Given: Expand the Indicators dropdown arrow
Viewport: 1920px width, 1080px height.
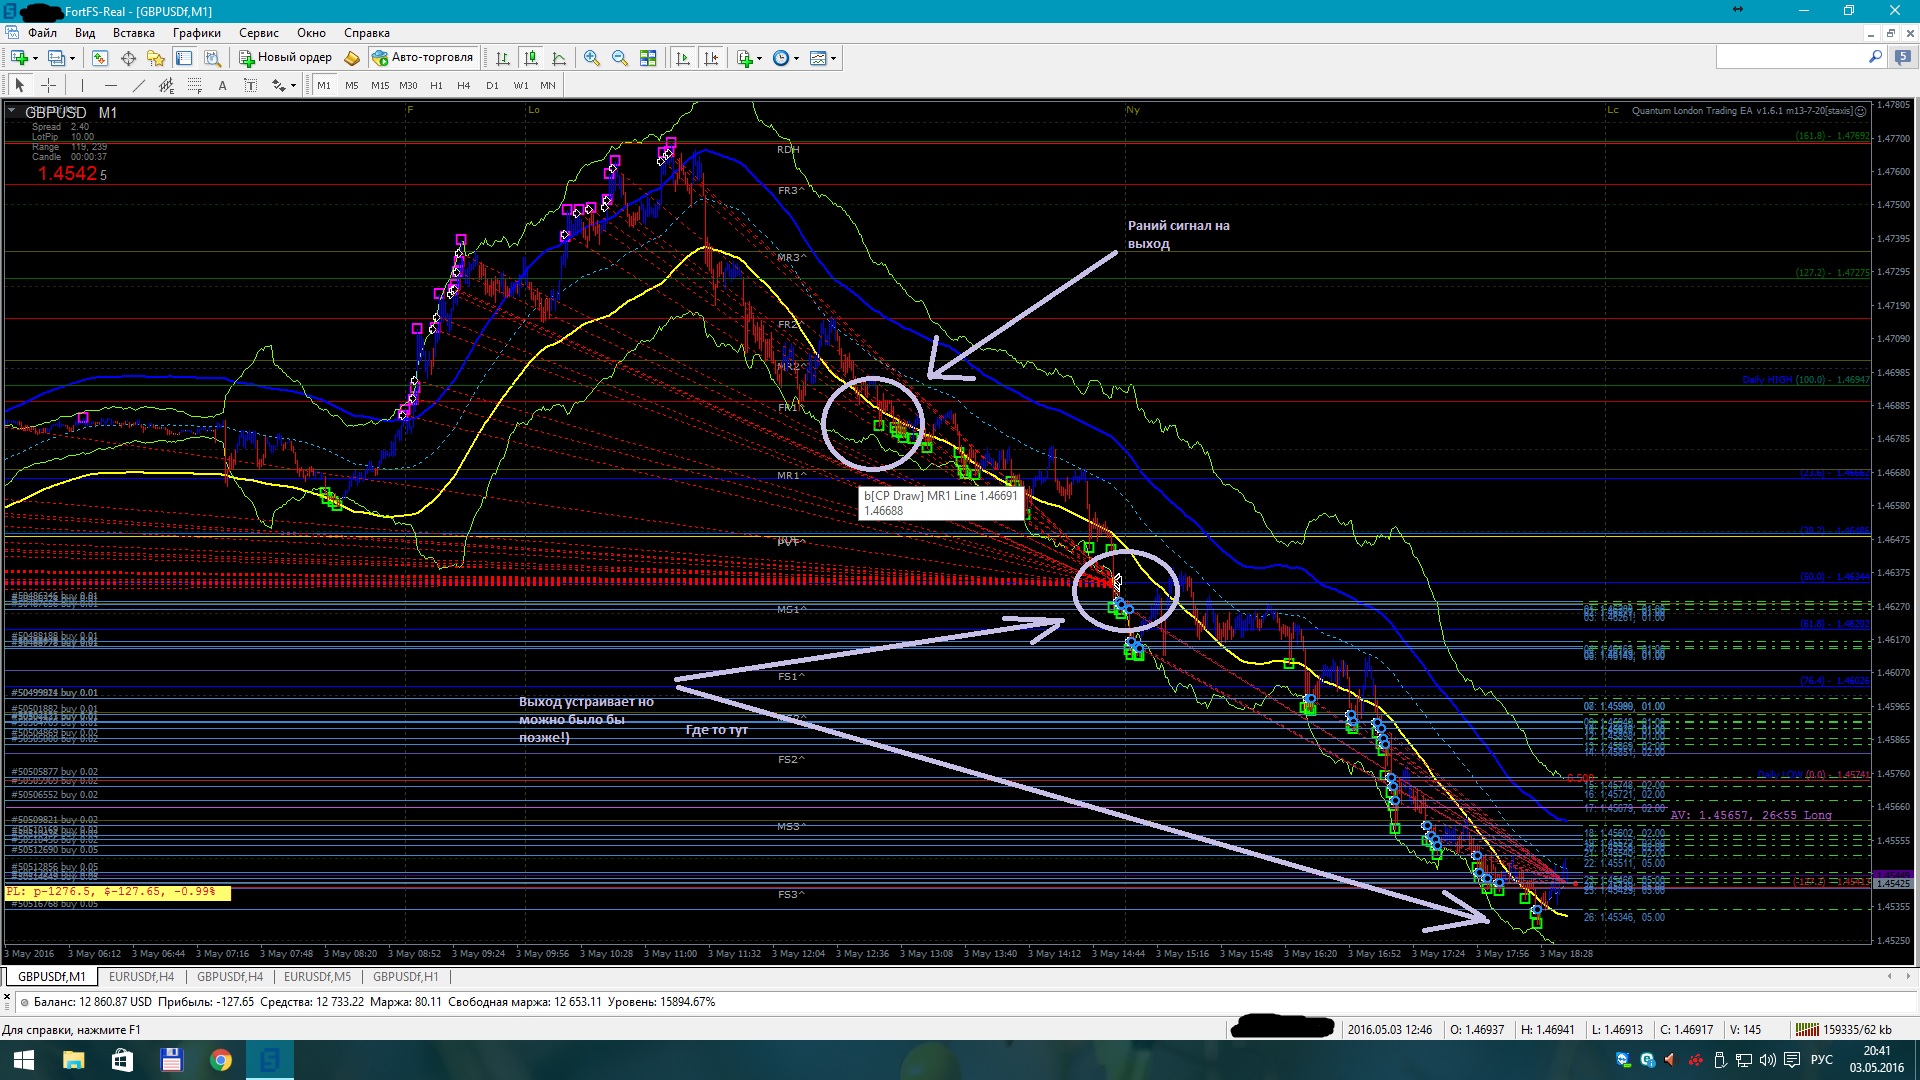Looking at the screenshot, I should tap(760, 58).
